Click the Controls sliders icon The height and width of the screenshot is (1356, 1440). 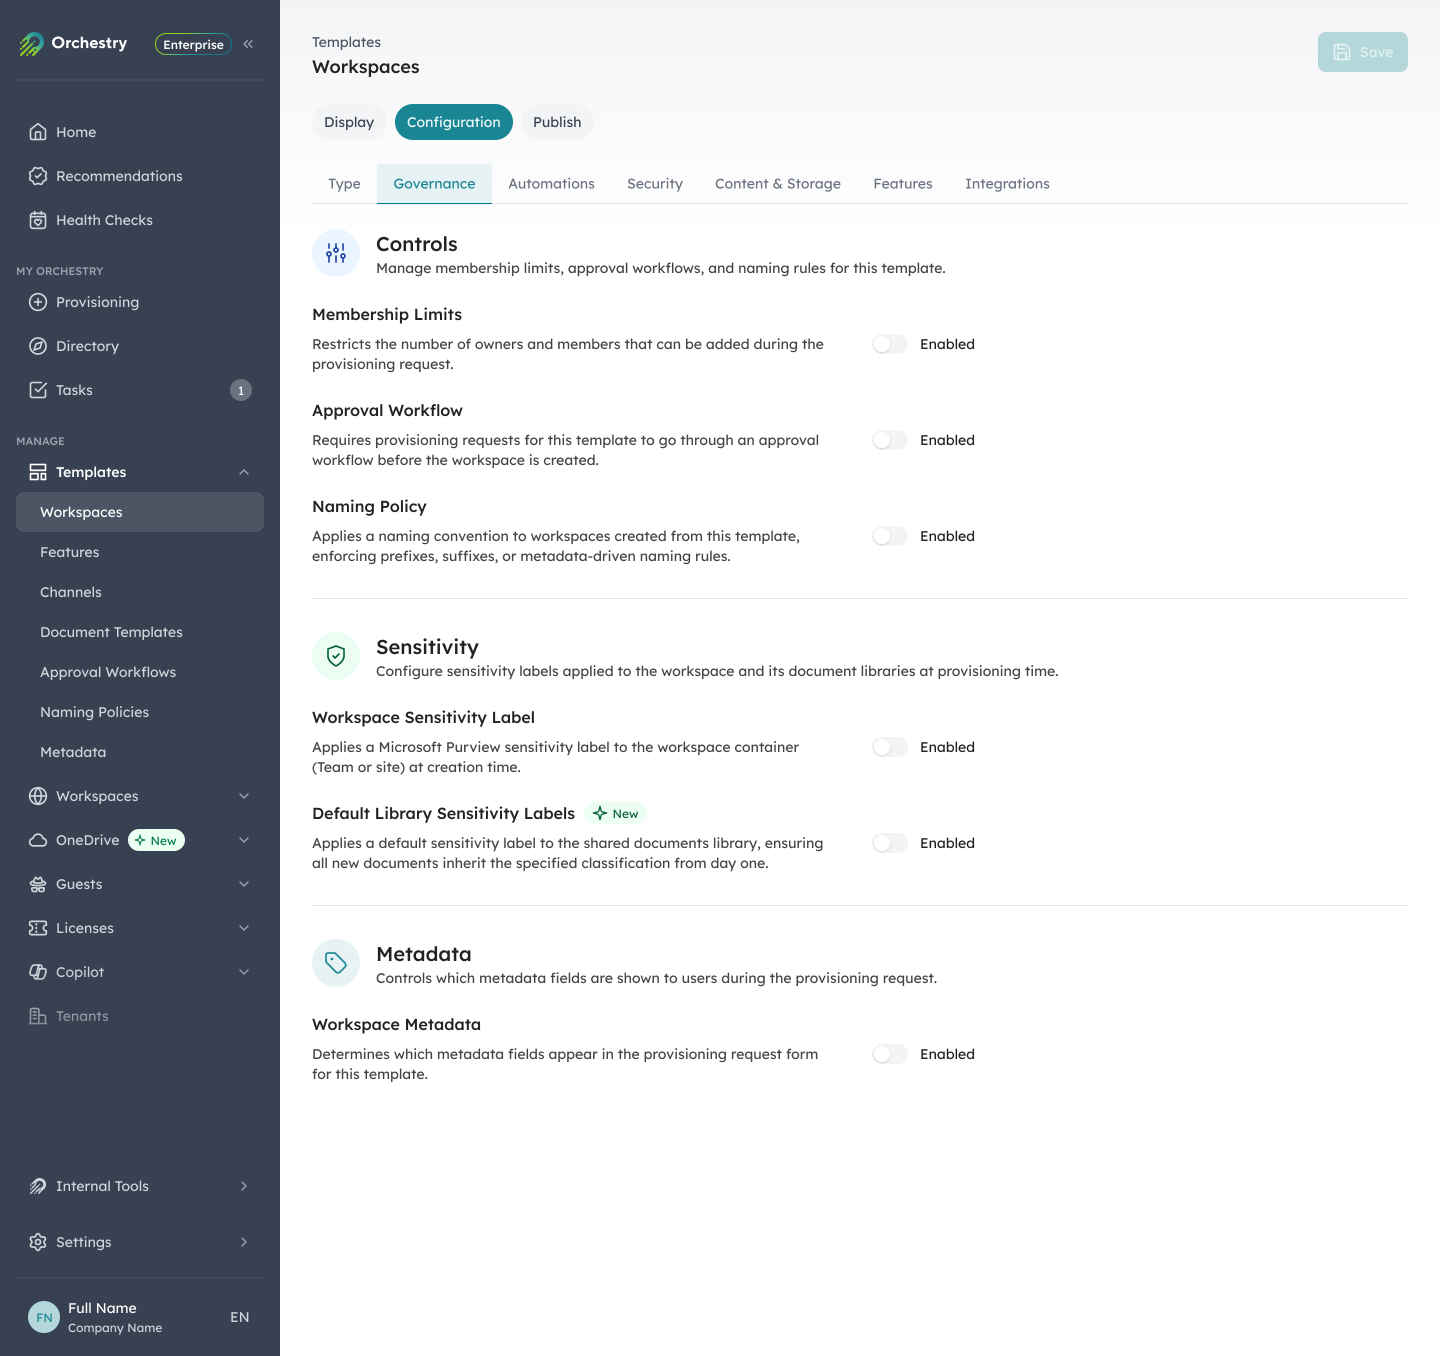click(x=336, y=253)
